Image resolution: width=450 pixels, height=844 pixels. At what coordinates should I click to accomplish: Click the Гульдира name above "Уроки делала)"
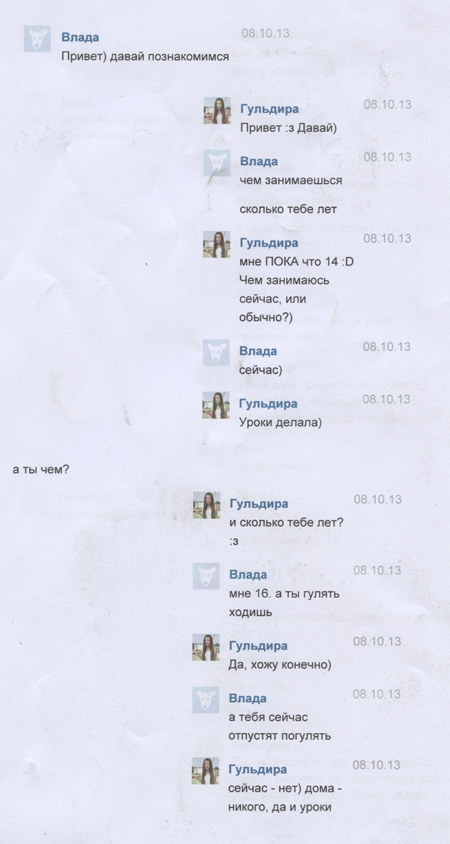268,403
